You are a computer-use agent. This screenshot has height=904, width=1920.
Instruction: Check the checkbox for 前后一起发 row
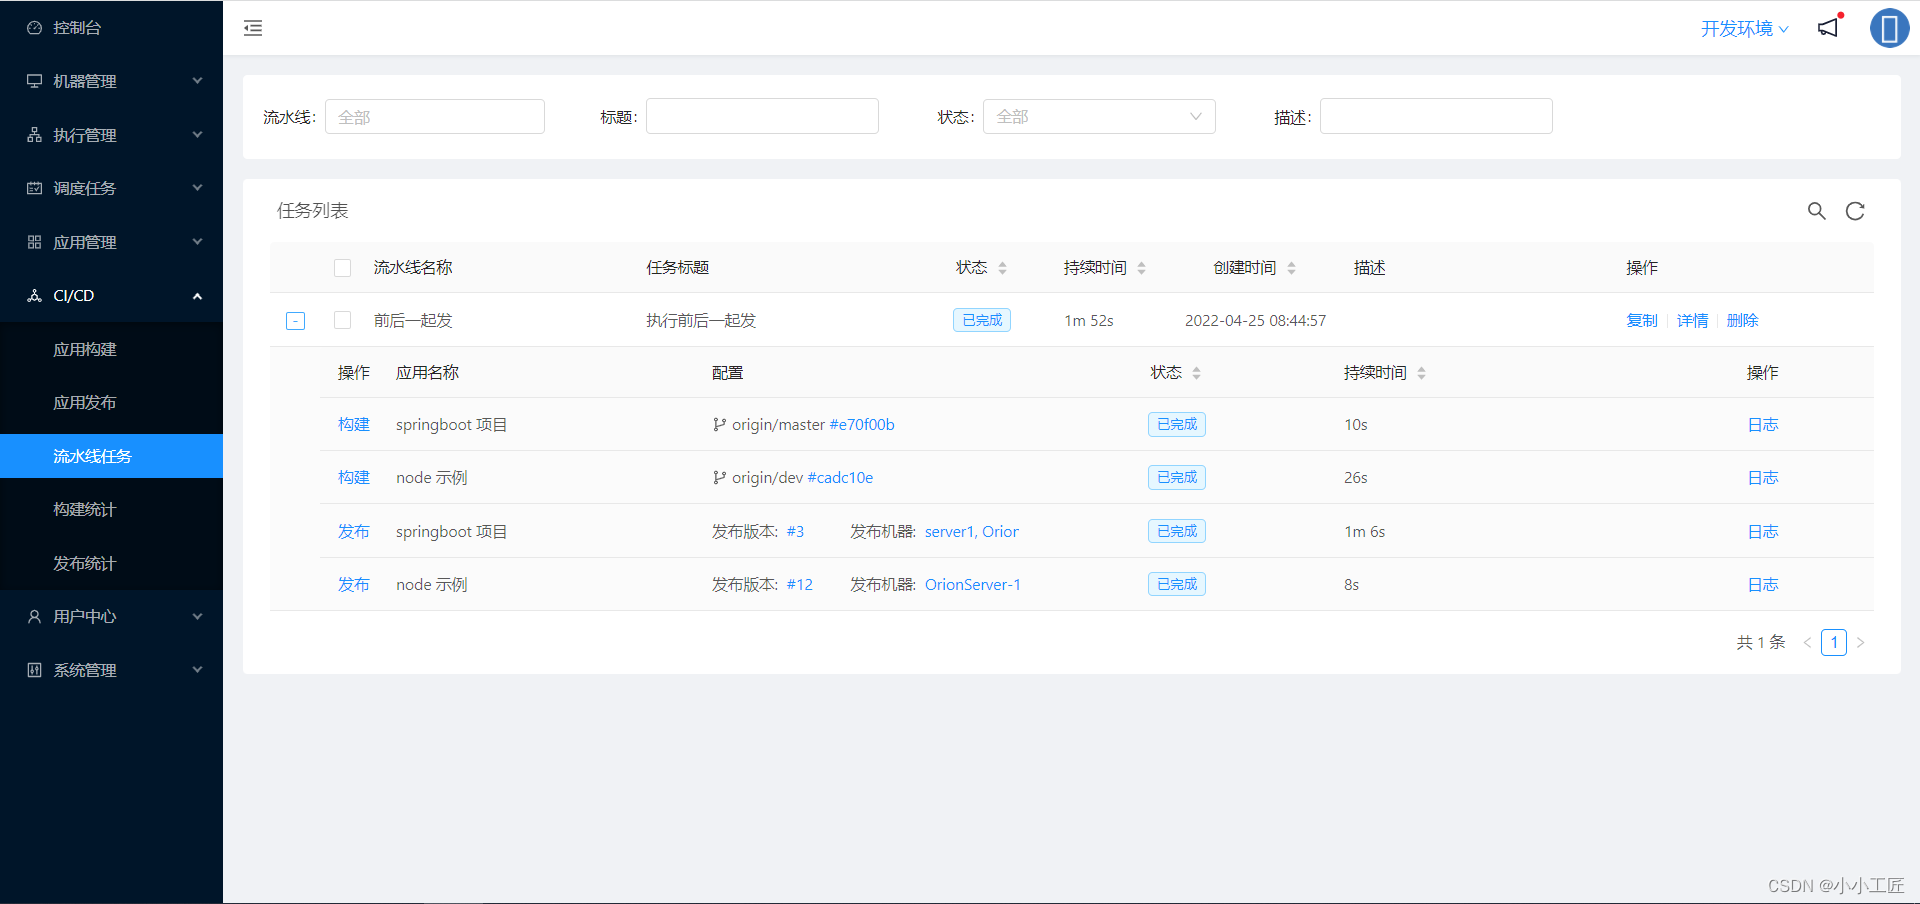pyautogui.click(x=342, y=320)
